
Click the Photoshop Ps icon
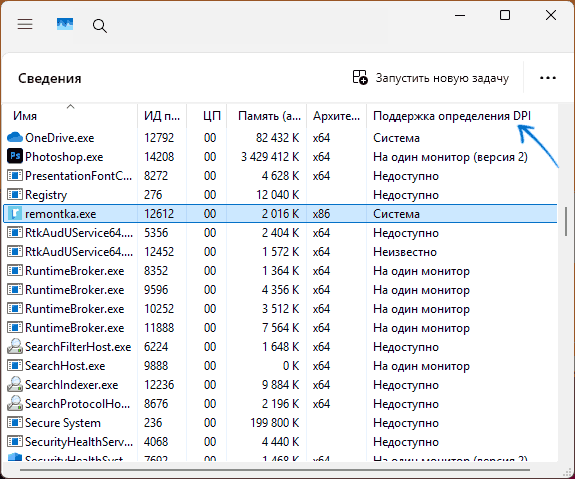click(15, 156)
